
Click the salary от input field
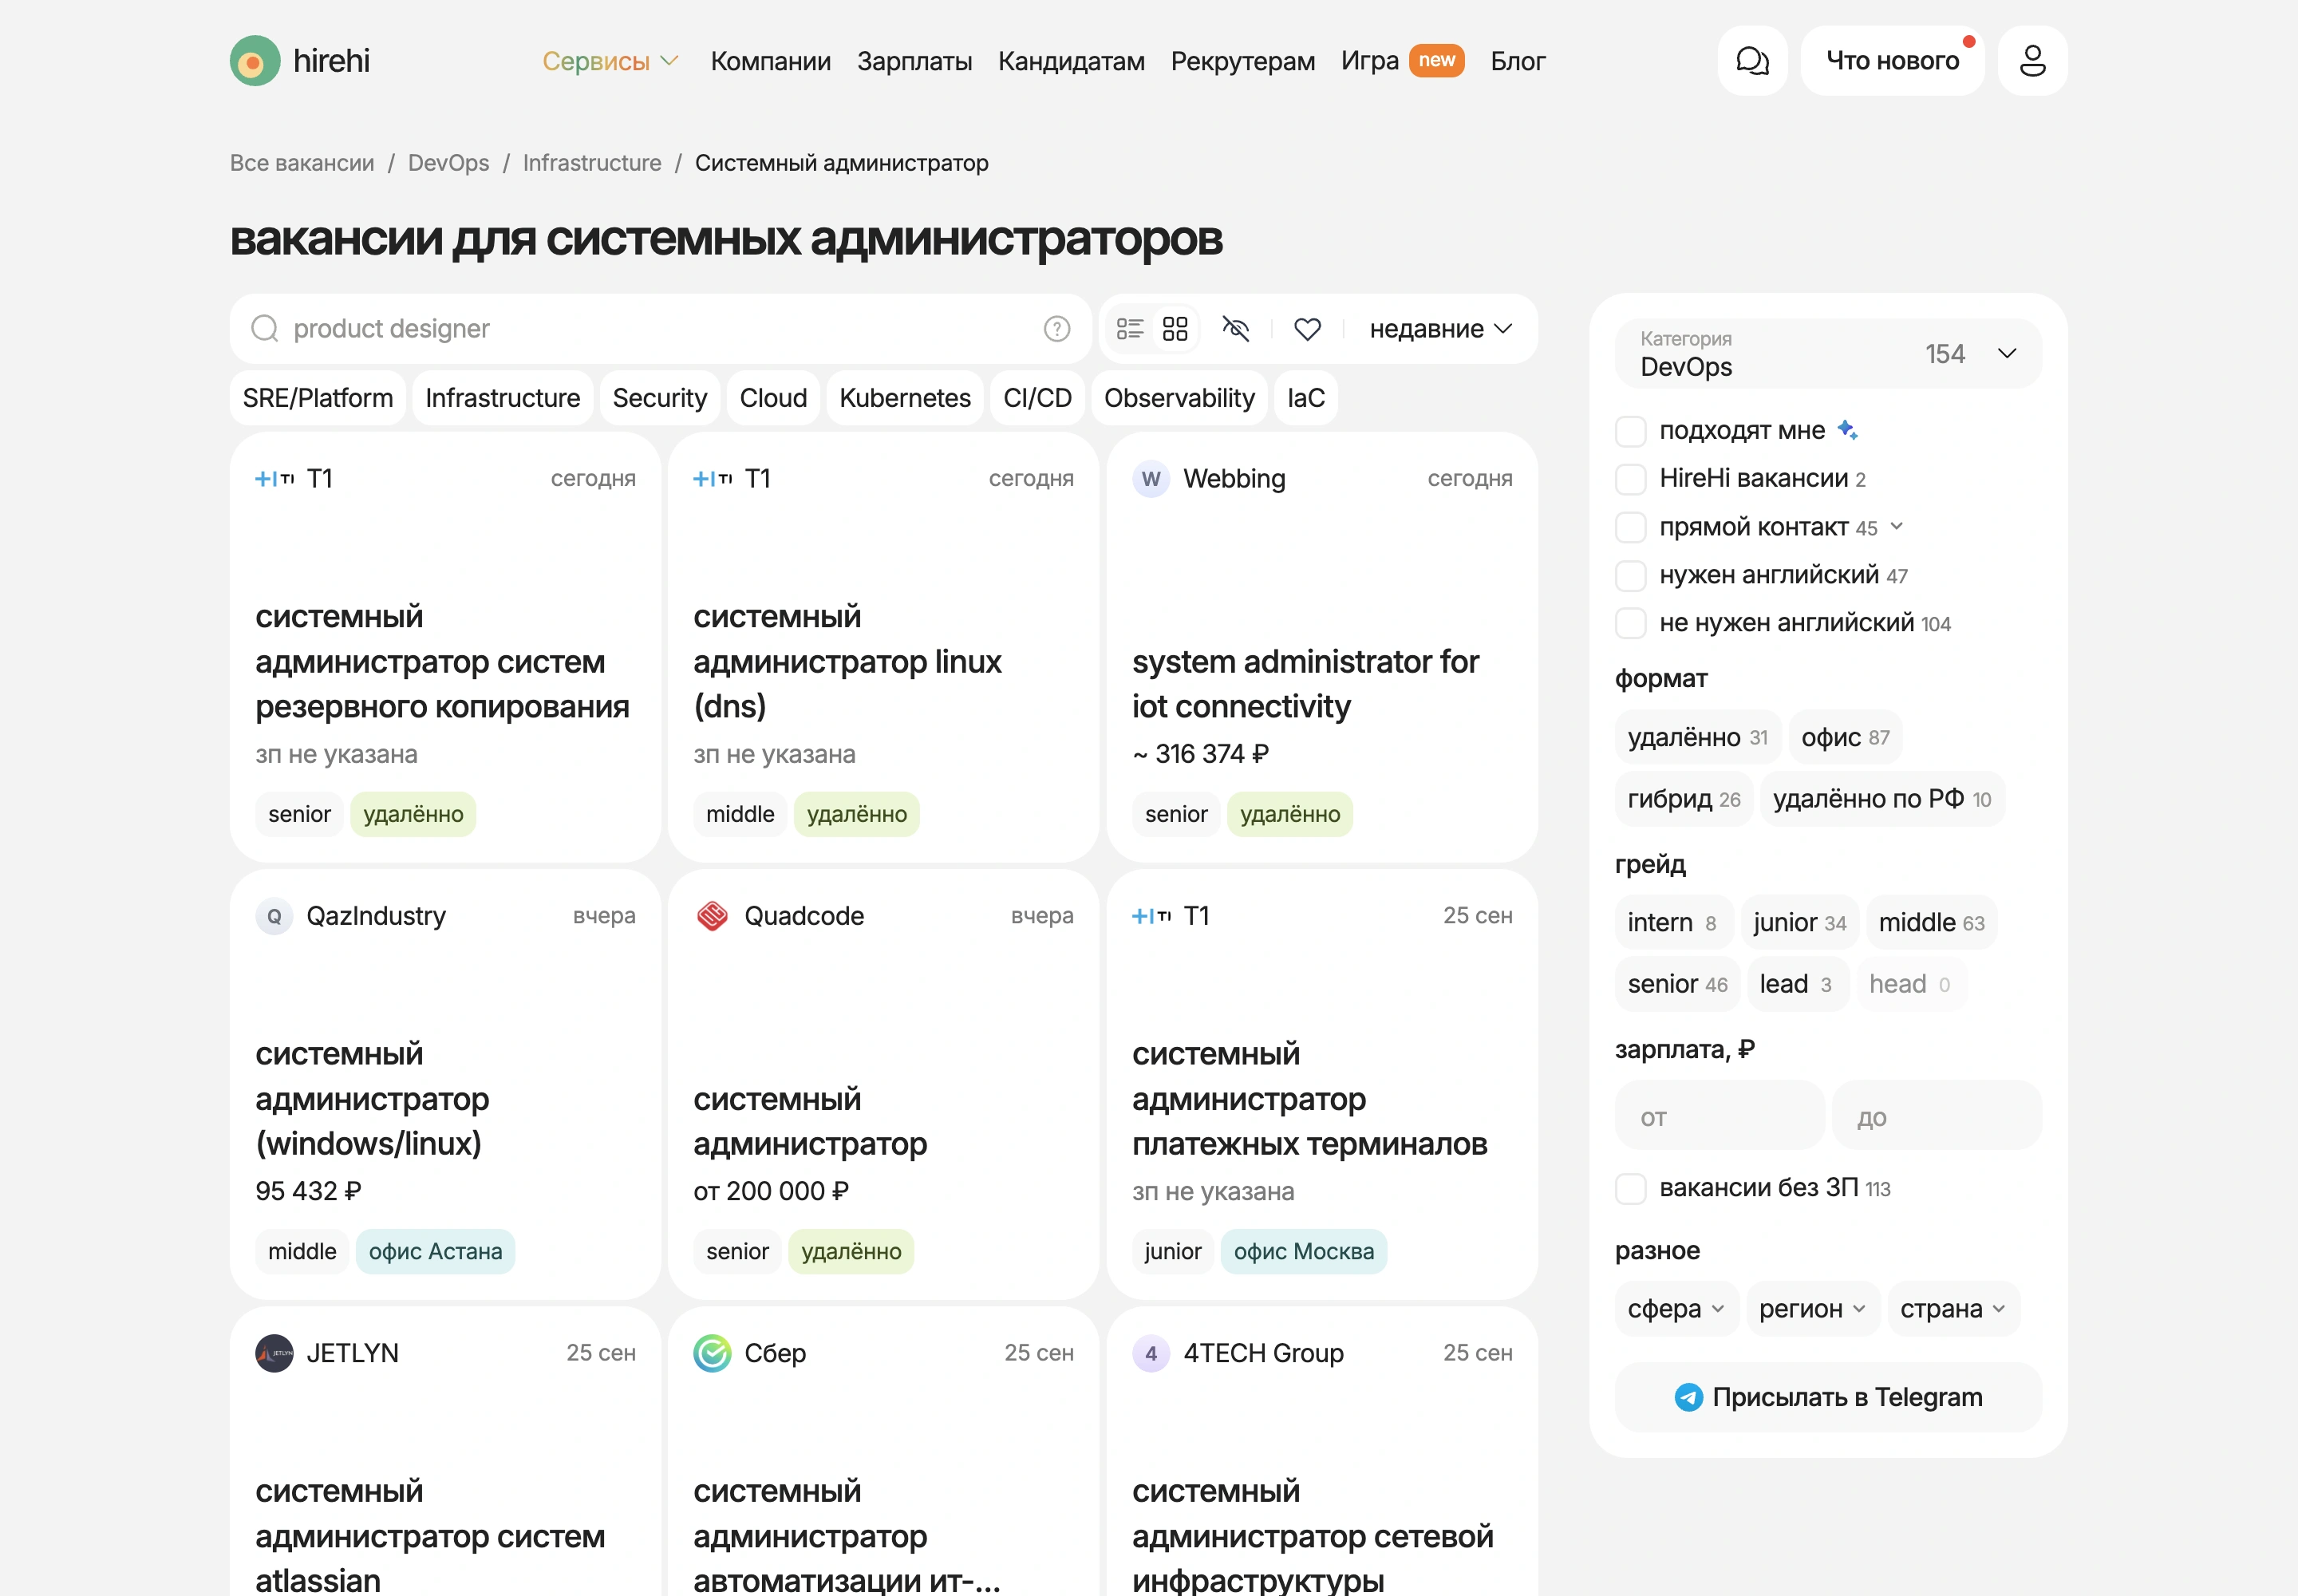1720,1115
